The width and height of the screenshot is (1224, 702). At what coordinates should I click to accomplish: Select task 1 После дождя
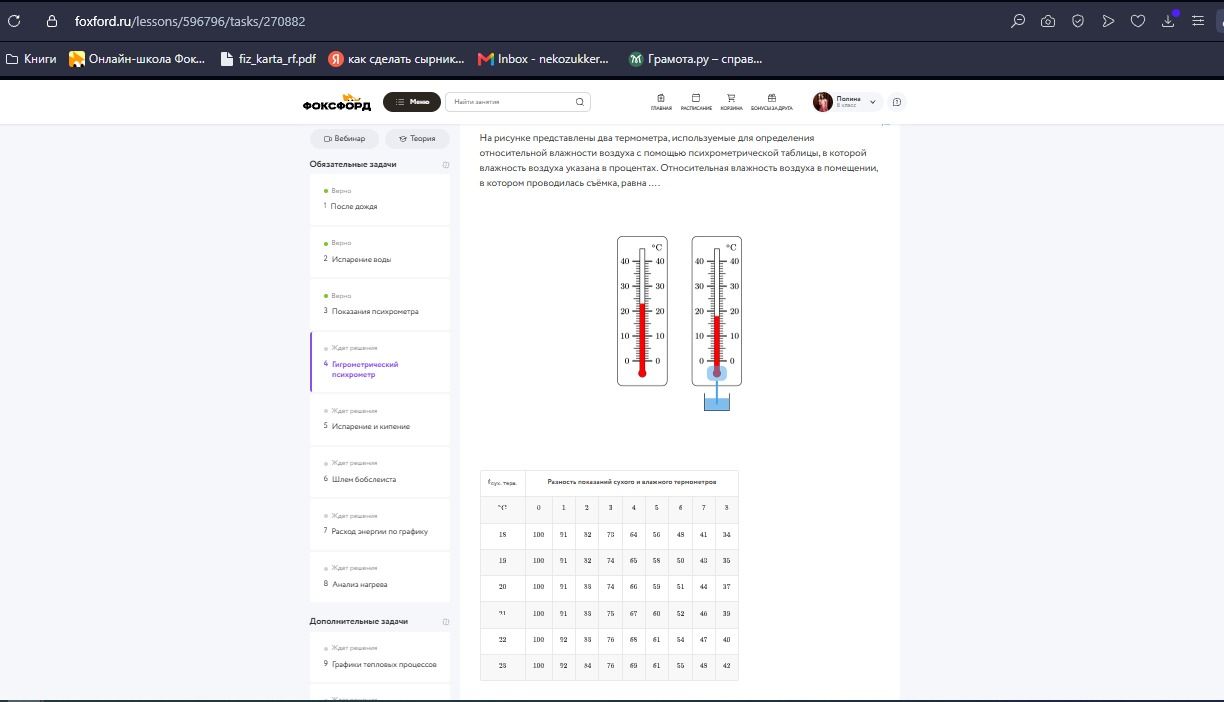(x=380, y=199)
